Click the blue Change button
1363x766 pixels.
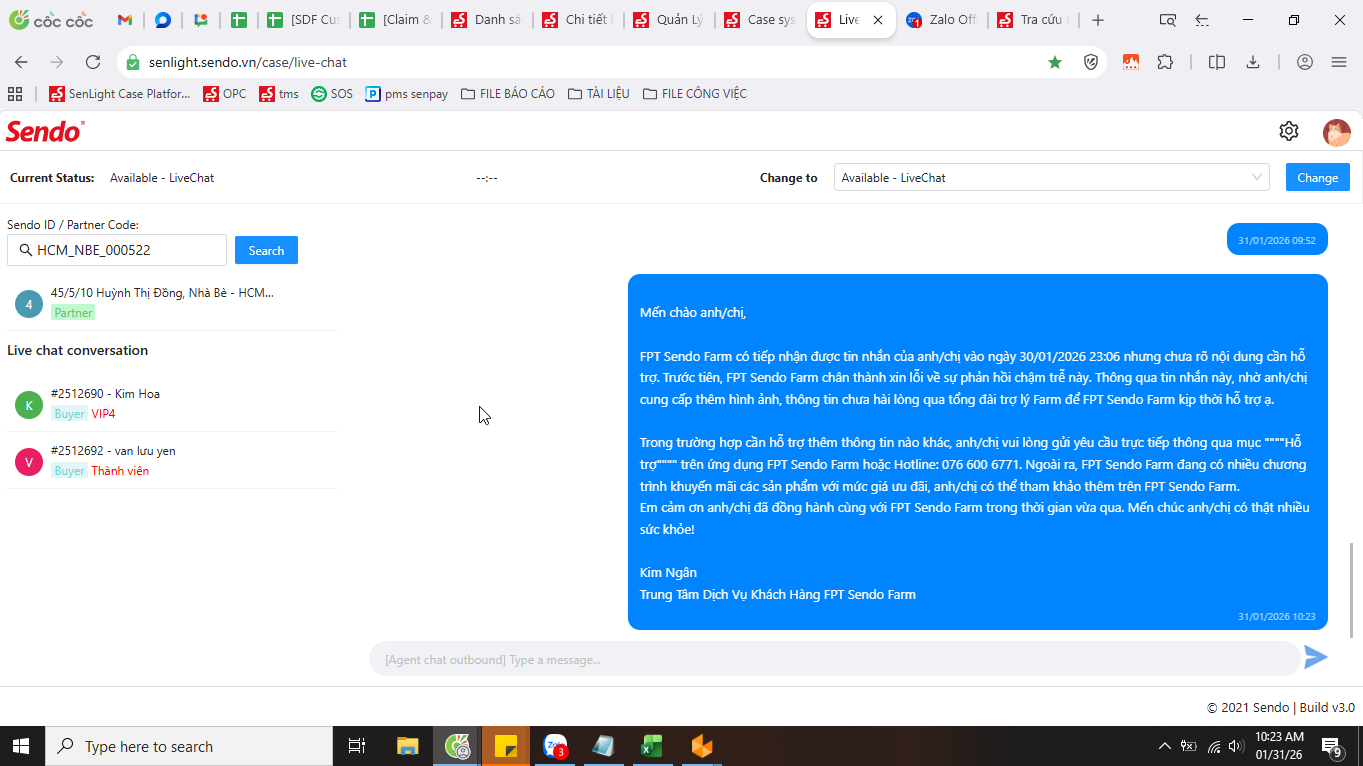(x=1317, y=177)
